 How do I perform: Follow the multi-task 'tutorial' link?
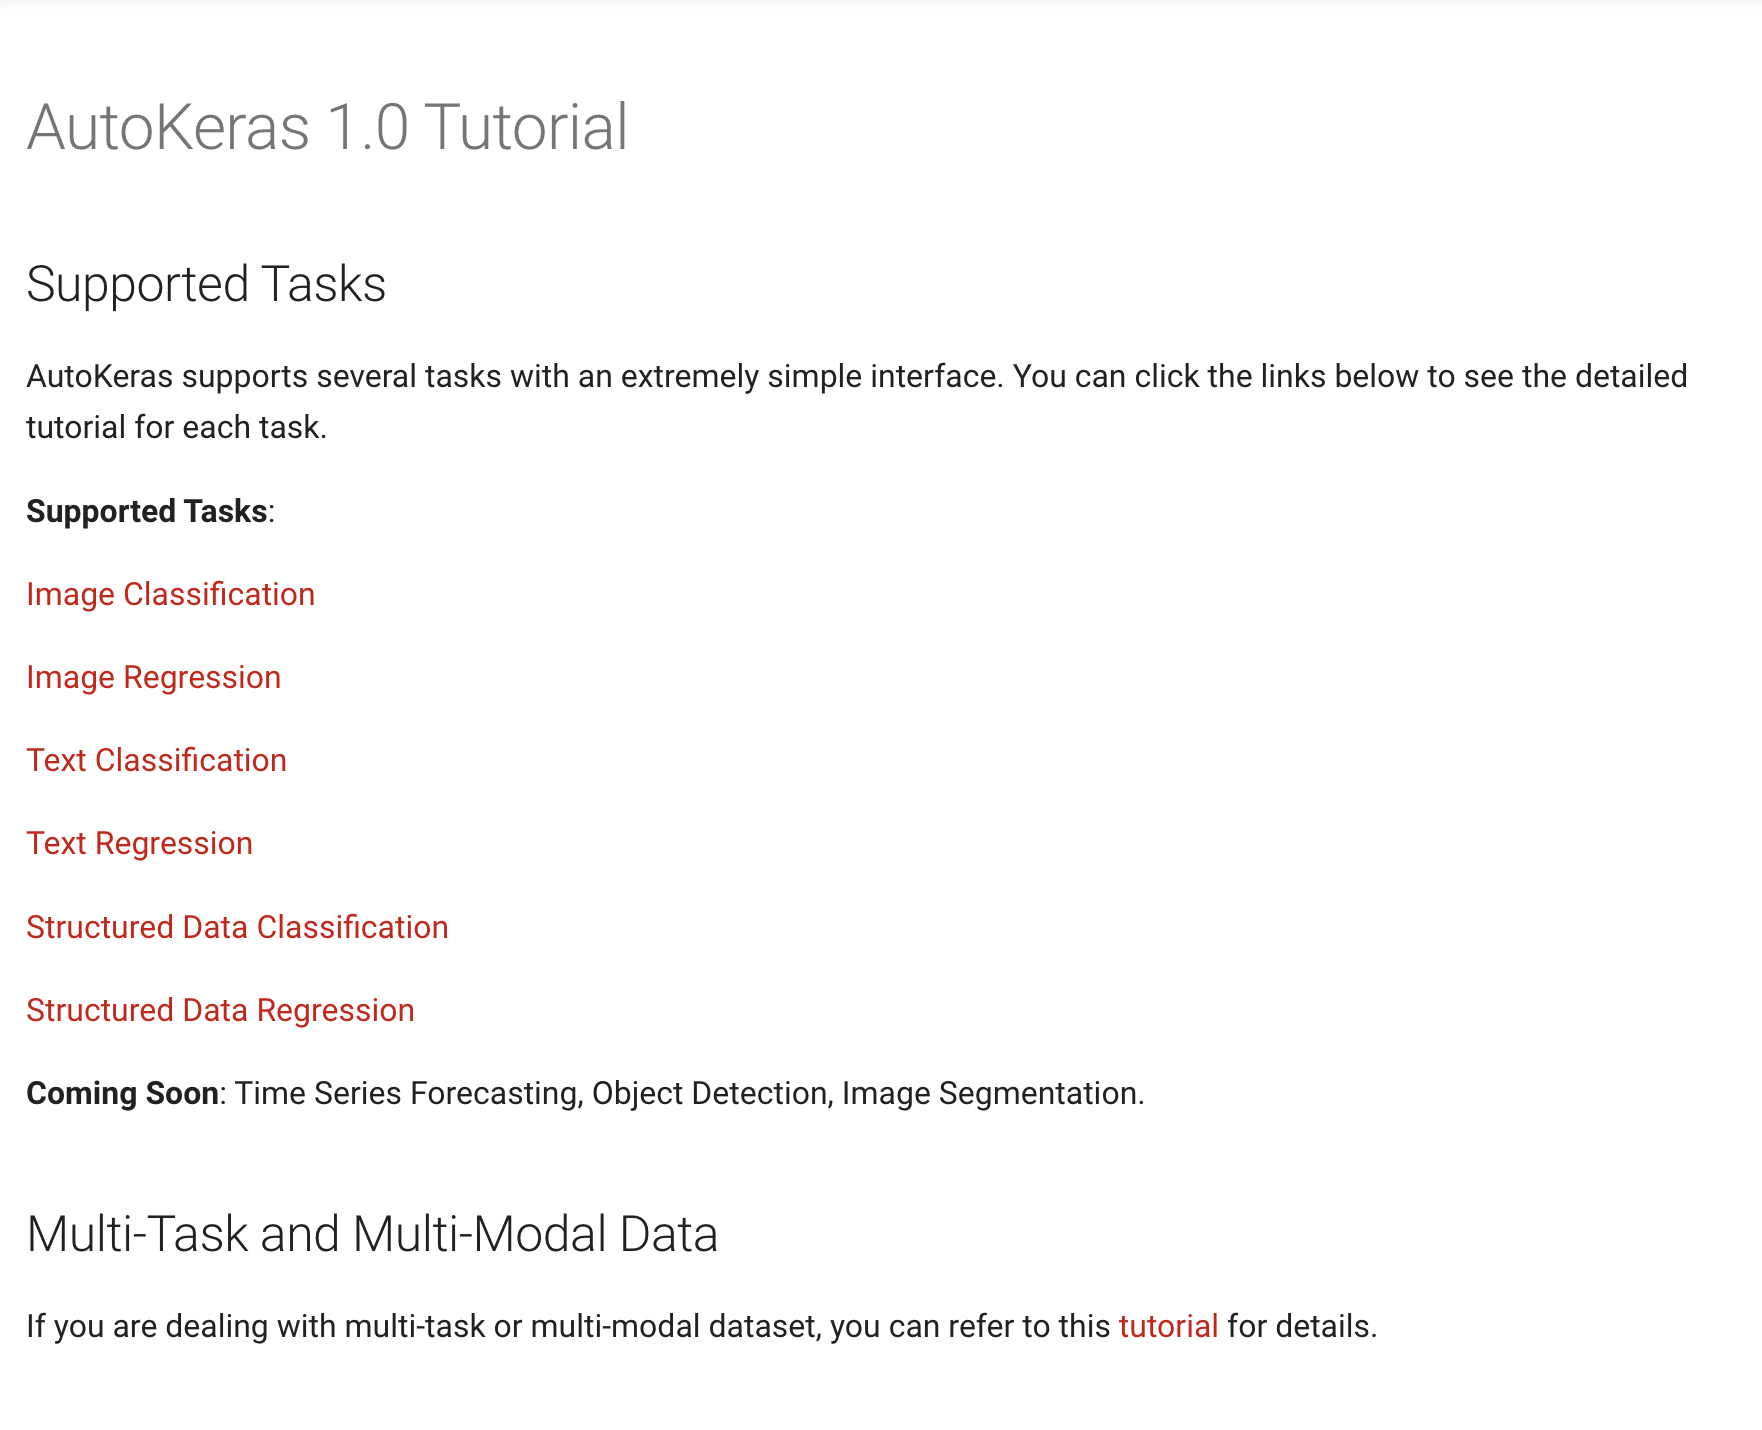[x=1168, y=1327]
